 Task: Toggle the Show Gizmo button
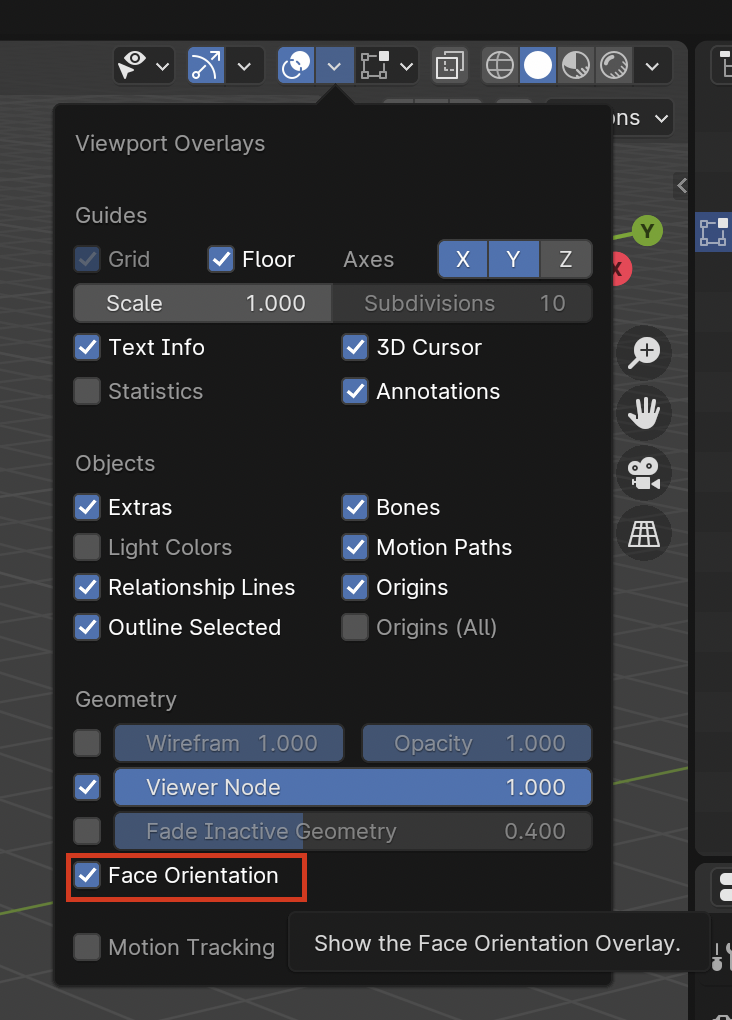[x=206, y=67]
